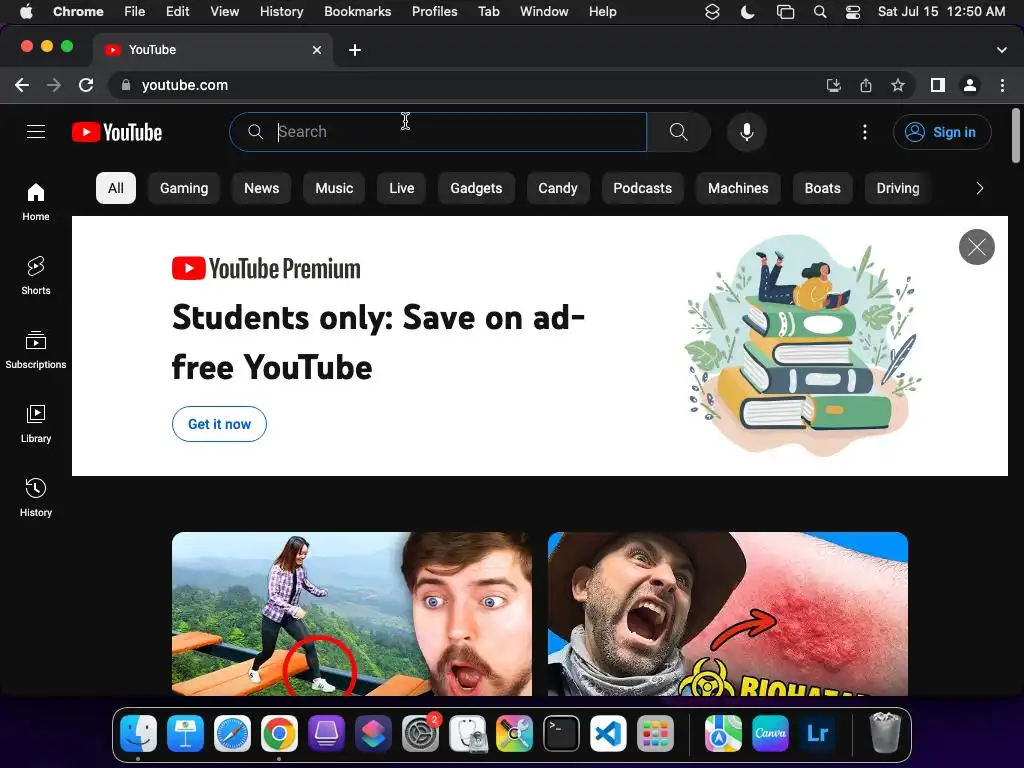This screenshot has height=768, width=1024.
Task: Select the Candy filter chip
Action: pyautogui.click(x=558, y=188)
